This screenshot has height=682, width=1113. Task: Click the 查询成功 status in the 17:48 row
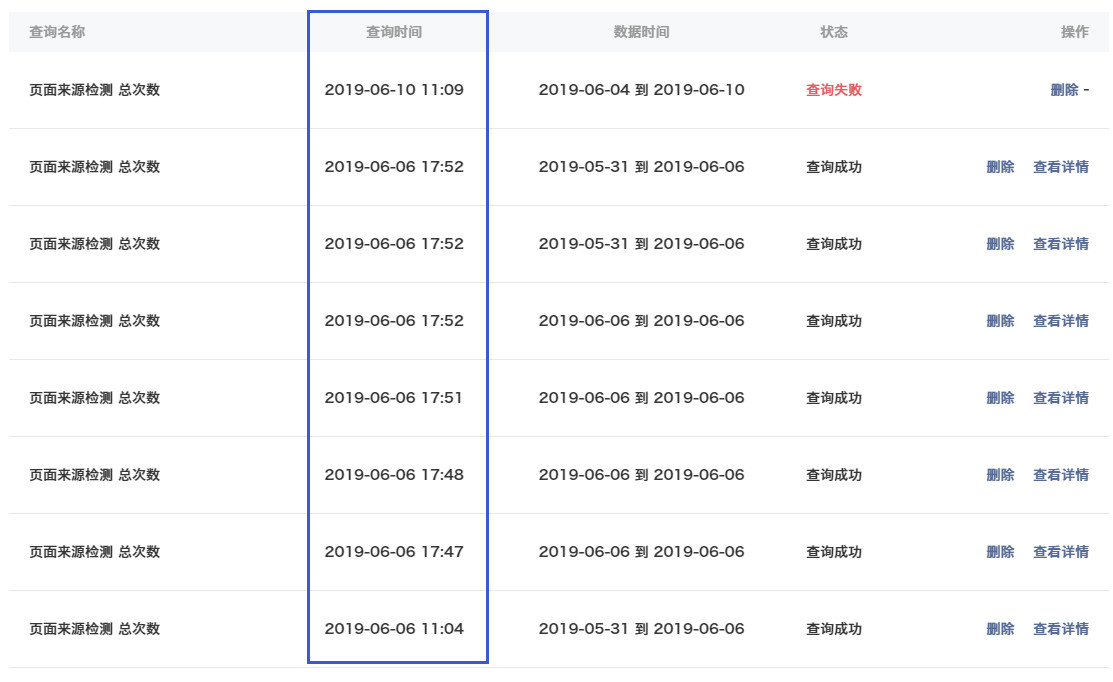click(834, 475)
